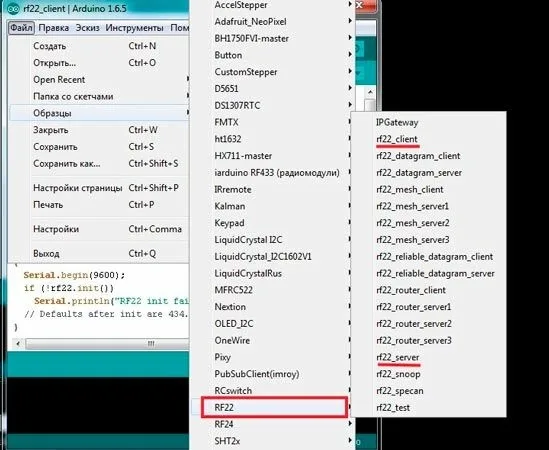Open rf22_reliable_datagram_client example
This screenshot has width=549, height=450.
[429, 257]
